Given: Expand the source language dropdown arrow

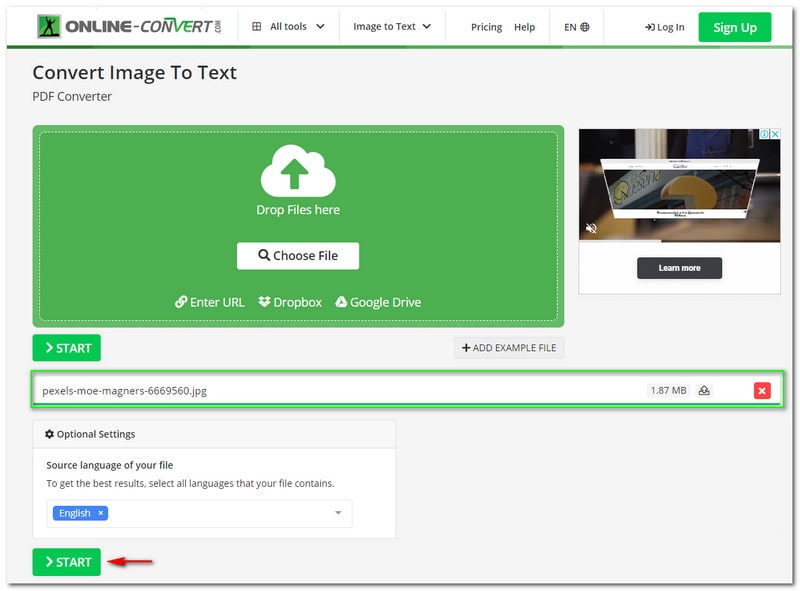Looking at the screenshot, I should pyautogui.click(x=338, y=513).
